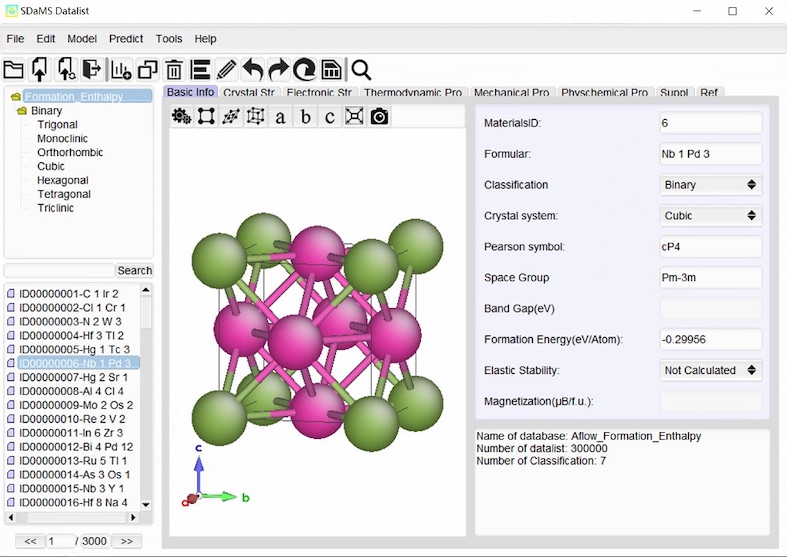Click the Formation Energy input field
787x557 pixels.
coord(711,339)
